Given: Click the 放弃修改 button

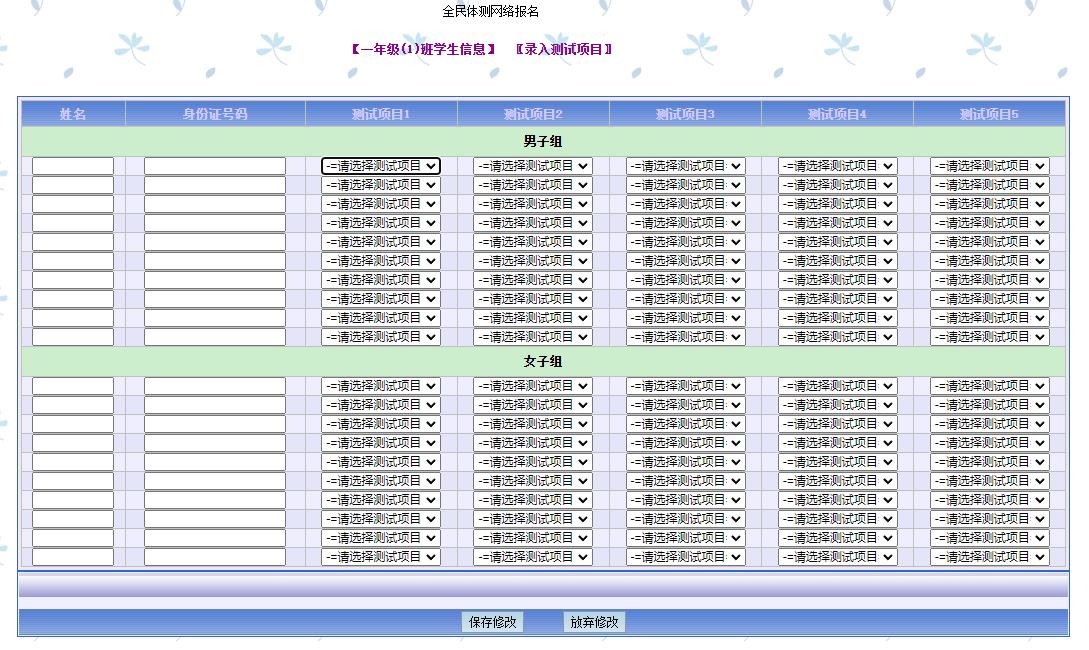Looking at the screenshot, I should (x=594, y=622).
